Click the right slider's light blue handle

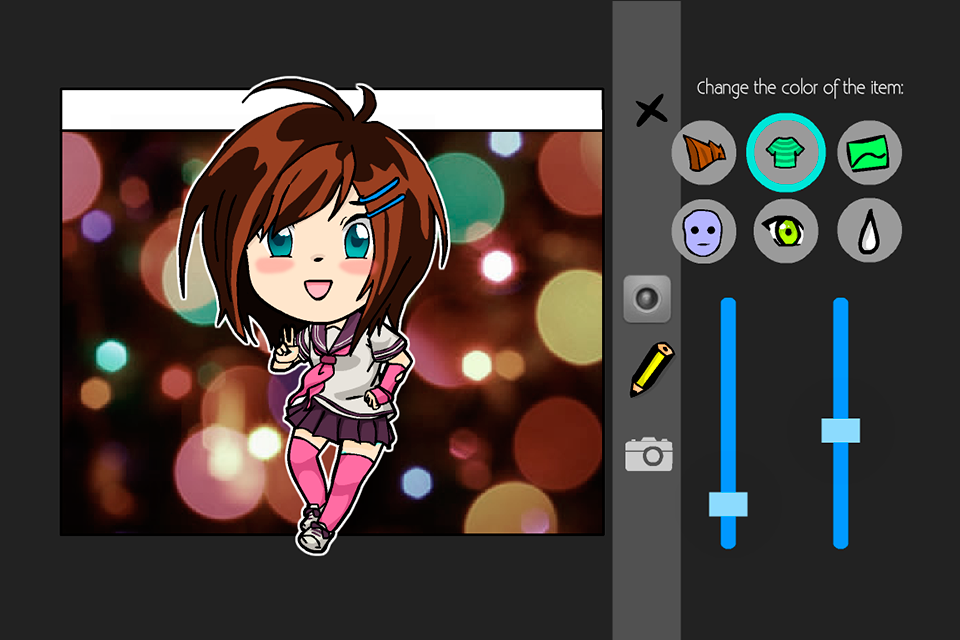(841, 431)
